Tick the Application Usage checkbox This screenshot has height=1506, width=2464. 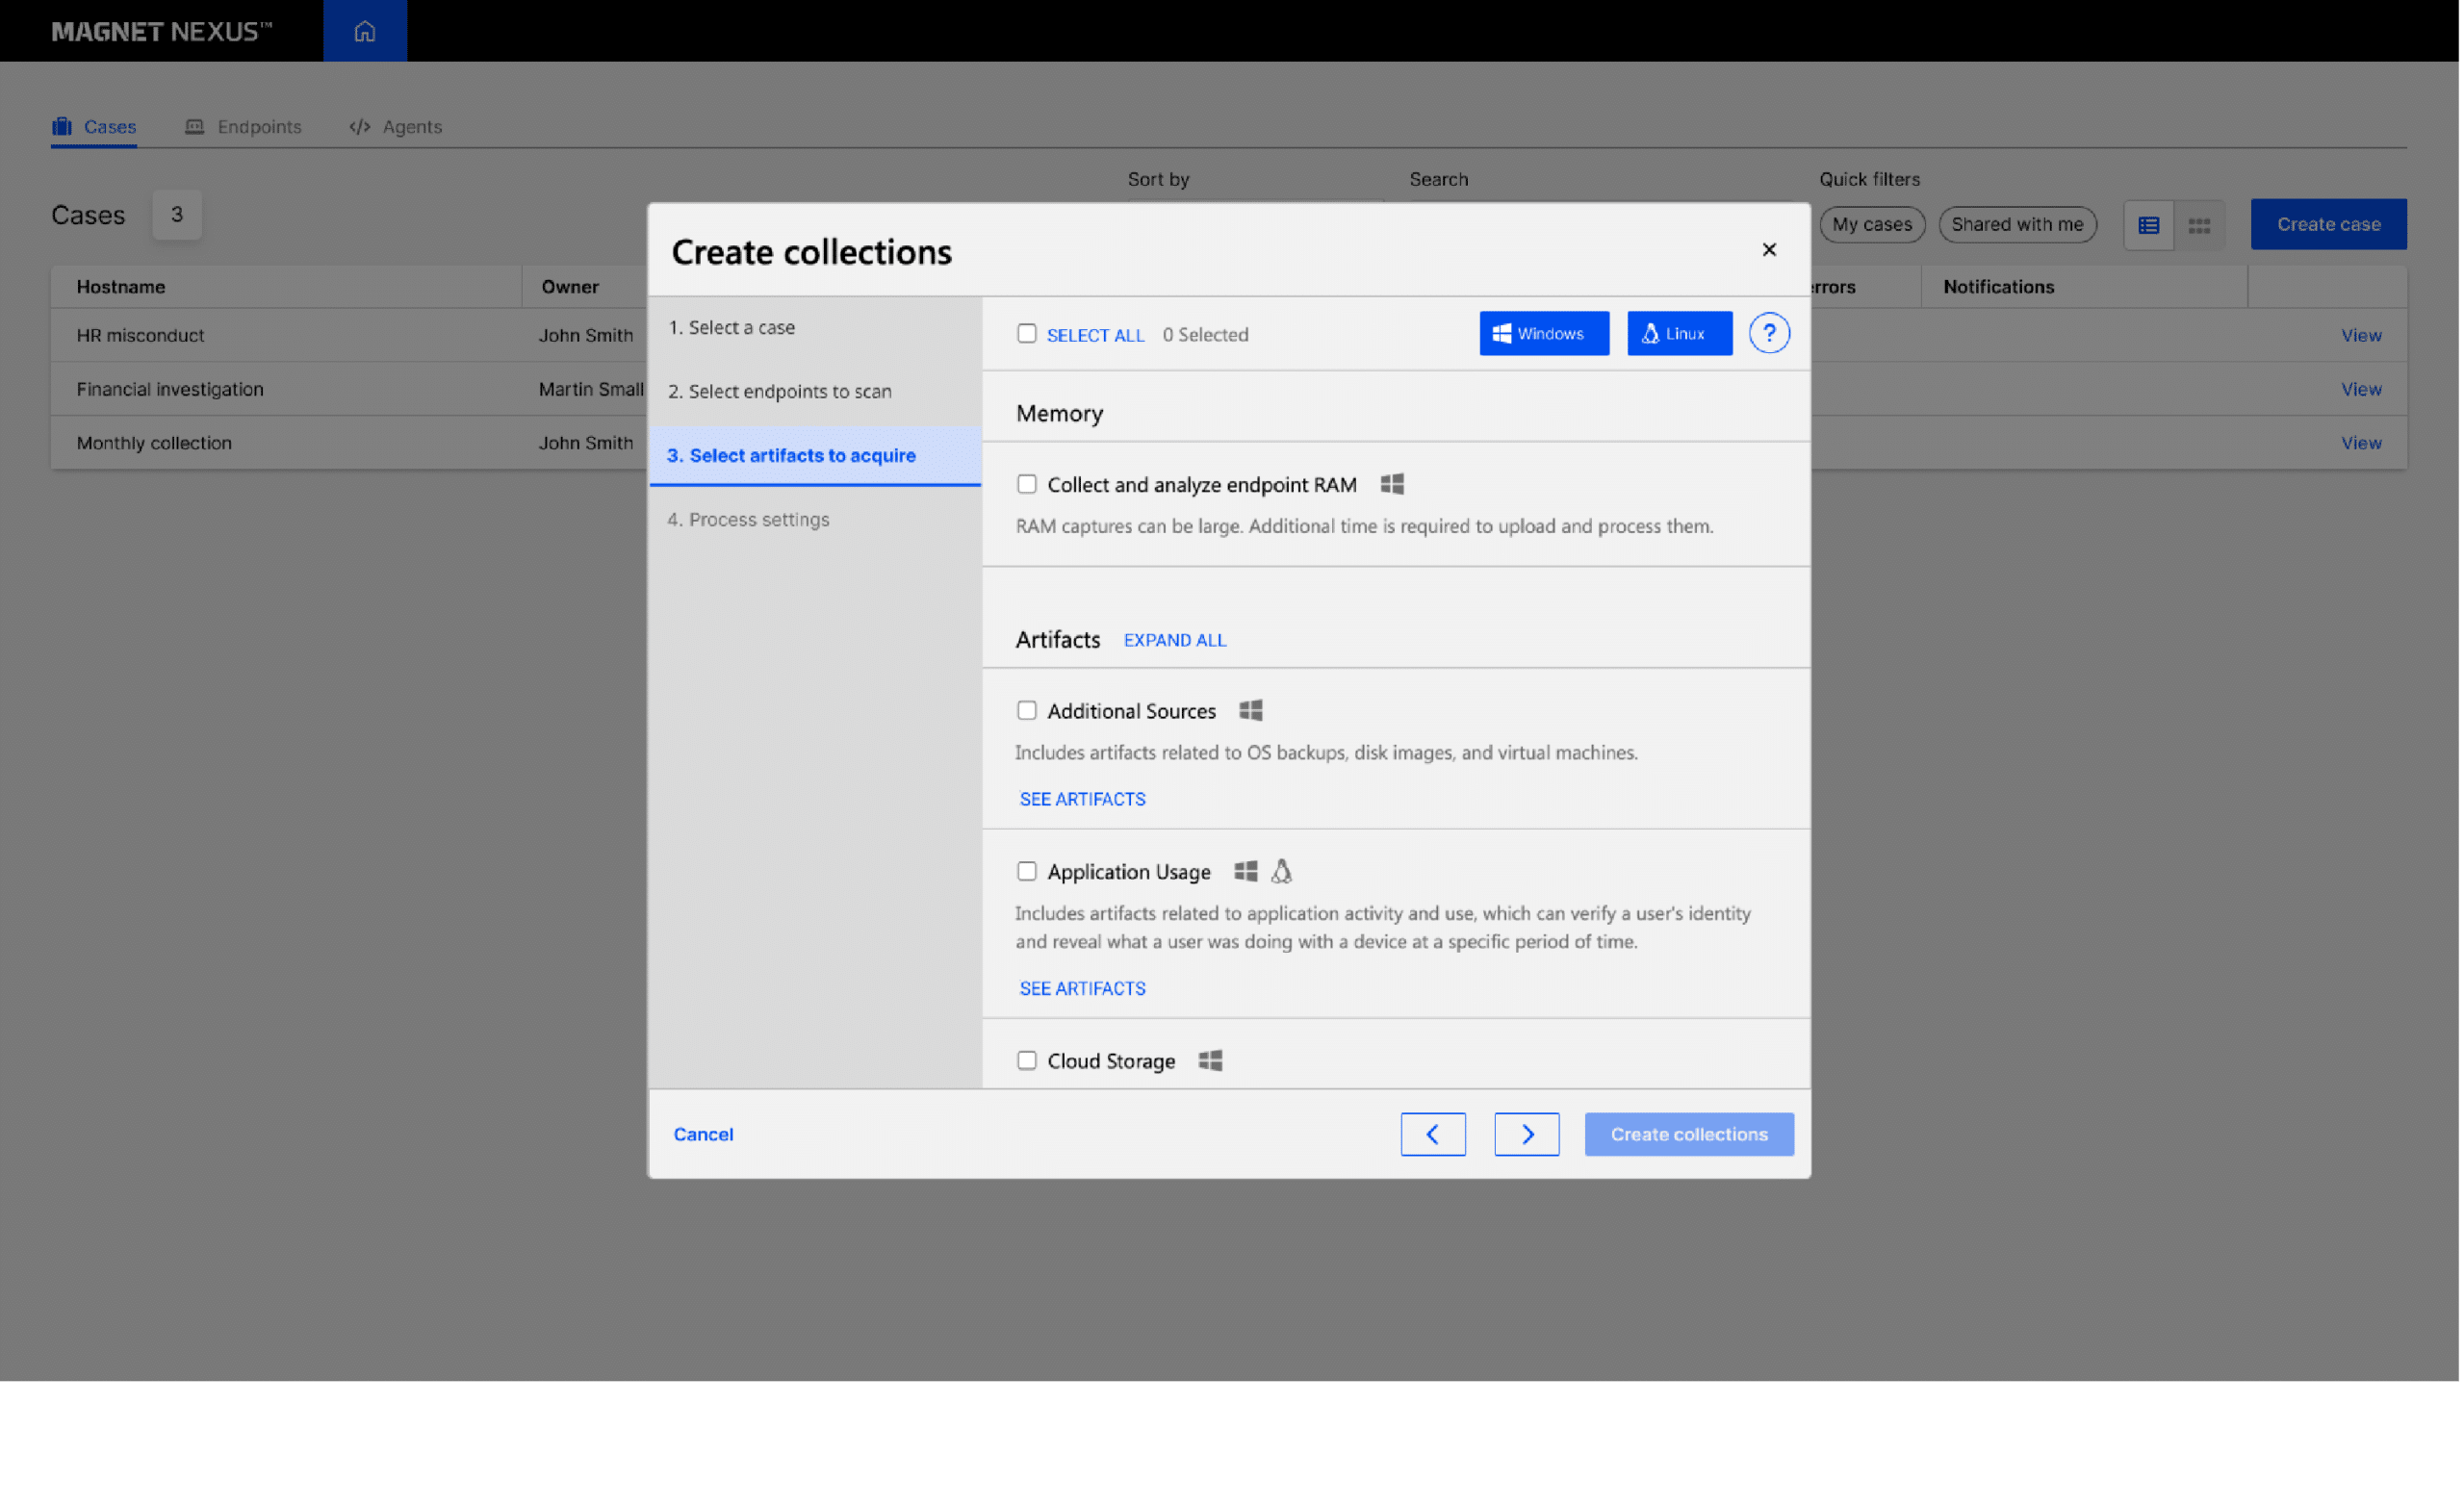pyautogui.click(x=1026, y=871)
